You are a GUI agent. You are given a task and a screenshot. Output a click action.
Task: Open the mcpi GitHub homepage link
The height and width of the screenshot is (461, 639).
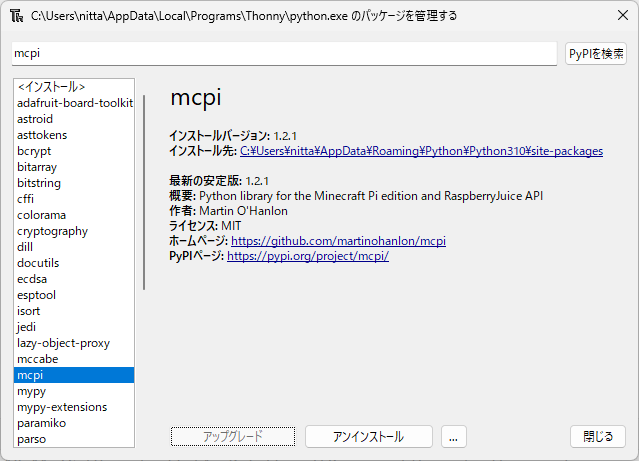[x=338, y=241]
